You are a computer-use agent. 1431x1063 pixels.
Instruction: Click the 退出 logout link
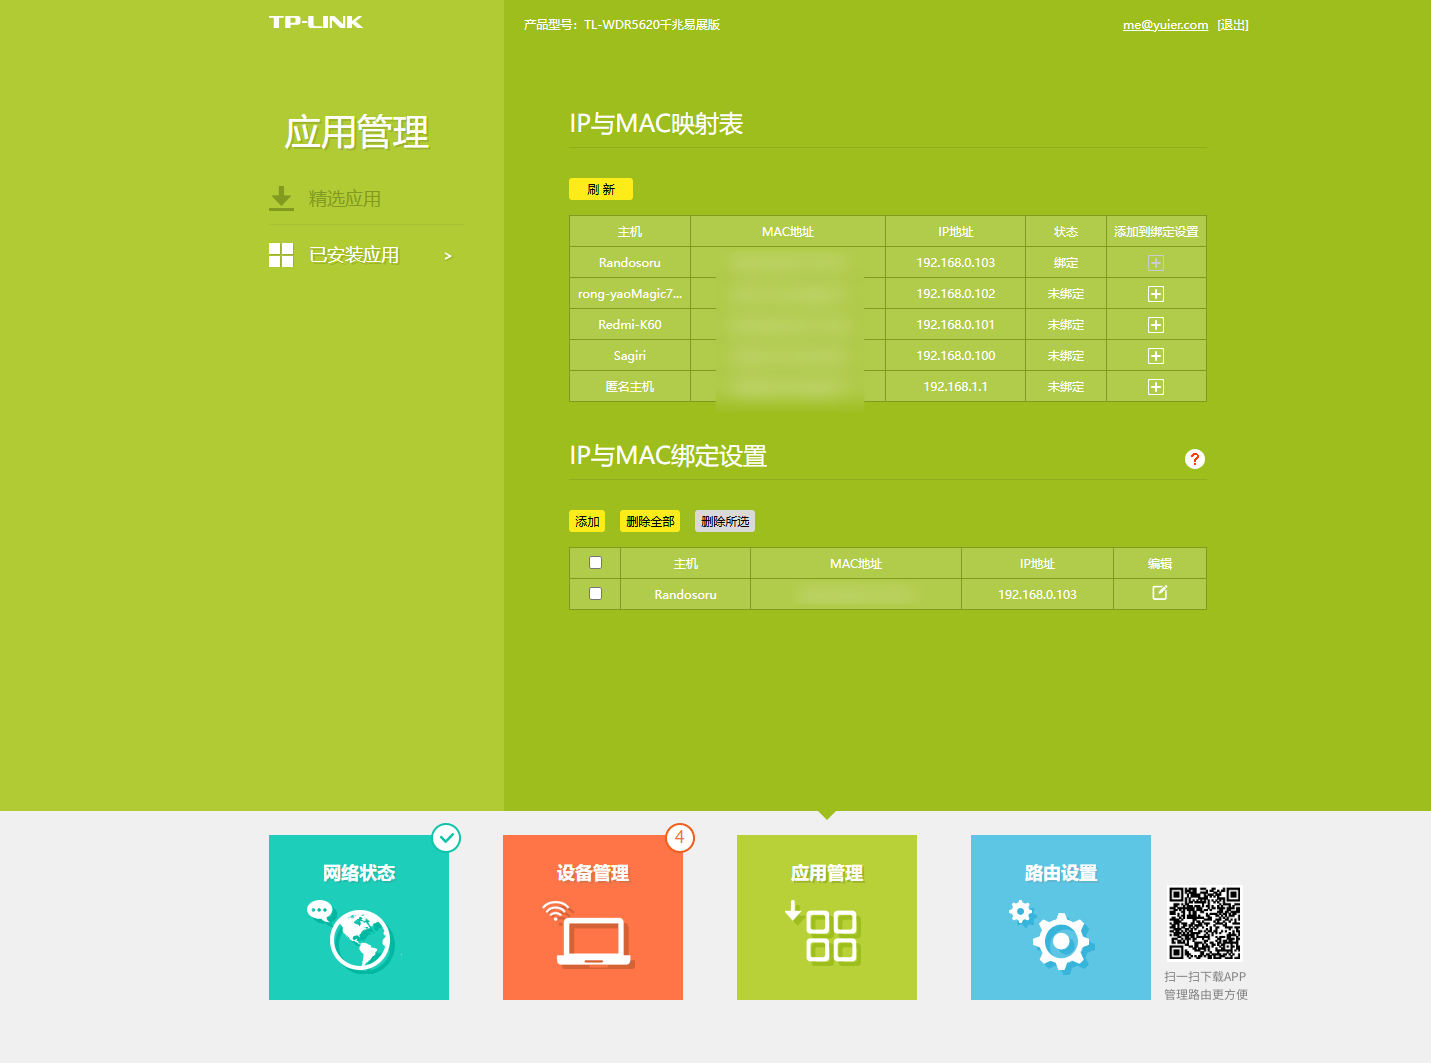pyautogui.click(x=1233, y=25)
